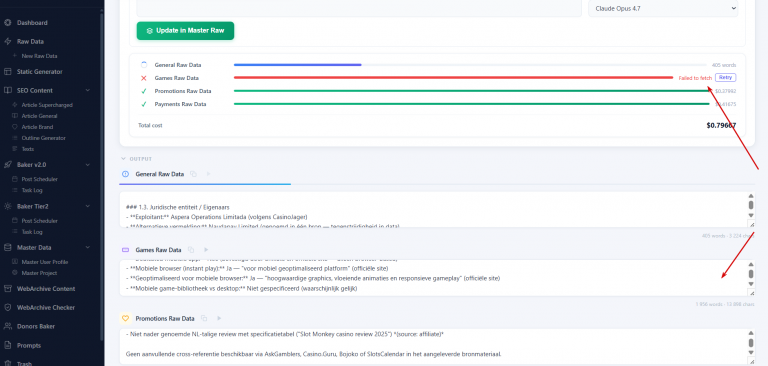Run Promotions Raw Data play icon
768x366 pixels.
[219, 318]
